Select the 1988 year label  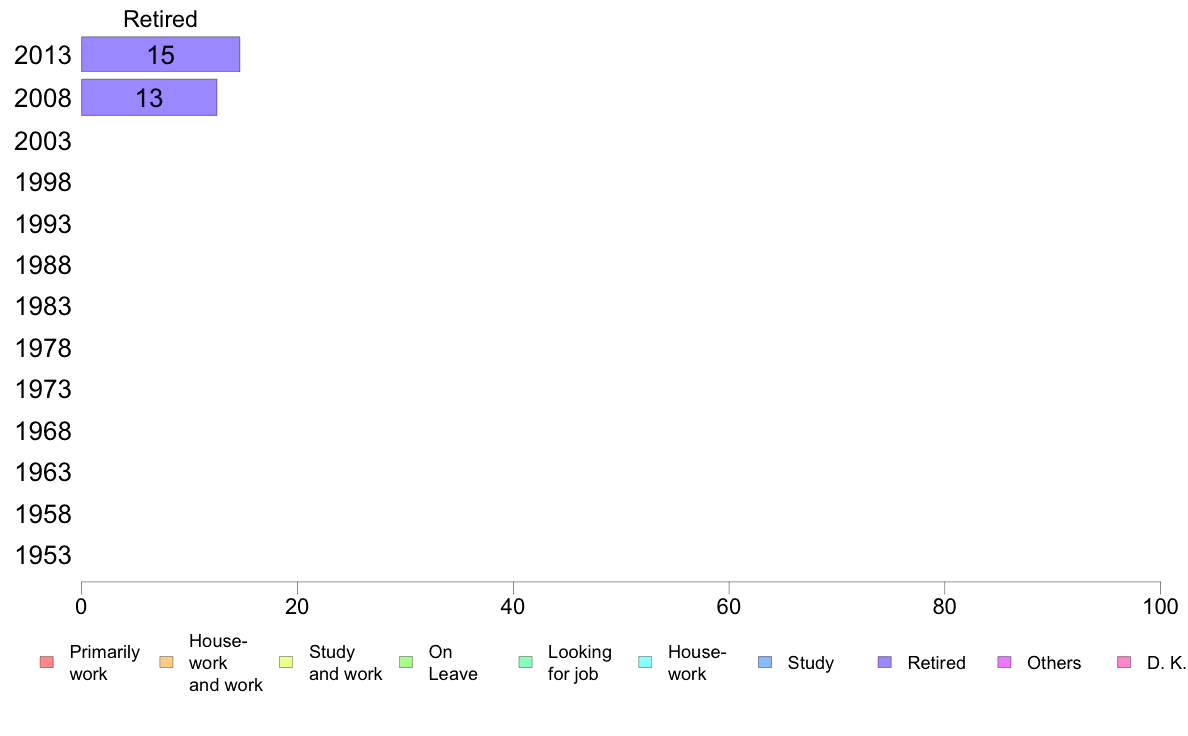[x=42, y=265]
